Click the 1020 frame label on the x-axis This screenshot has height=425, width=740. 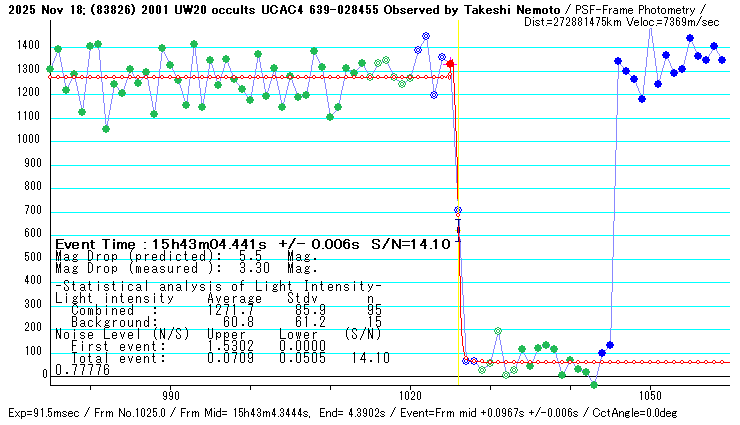(x=410, y=396)
